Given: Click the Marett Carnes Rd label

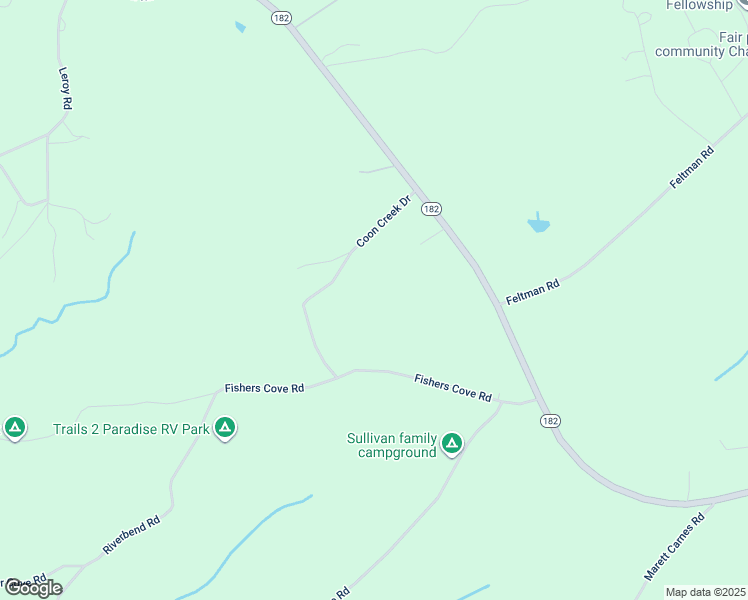Looking at the screenshot, I should (674, 547).
